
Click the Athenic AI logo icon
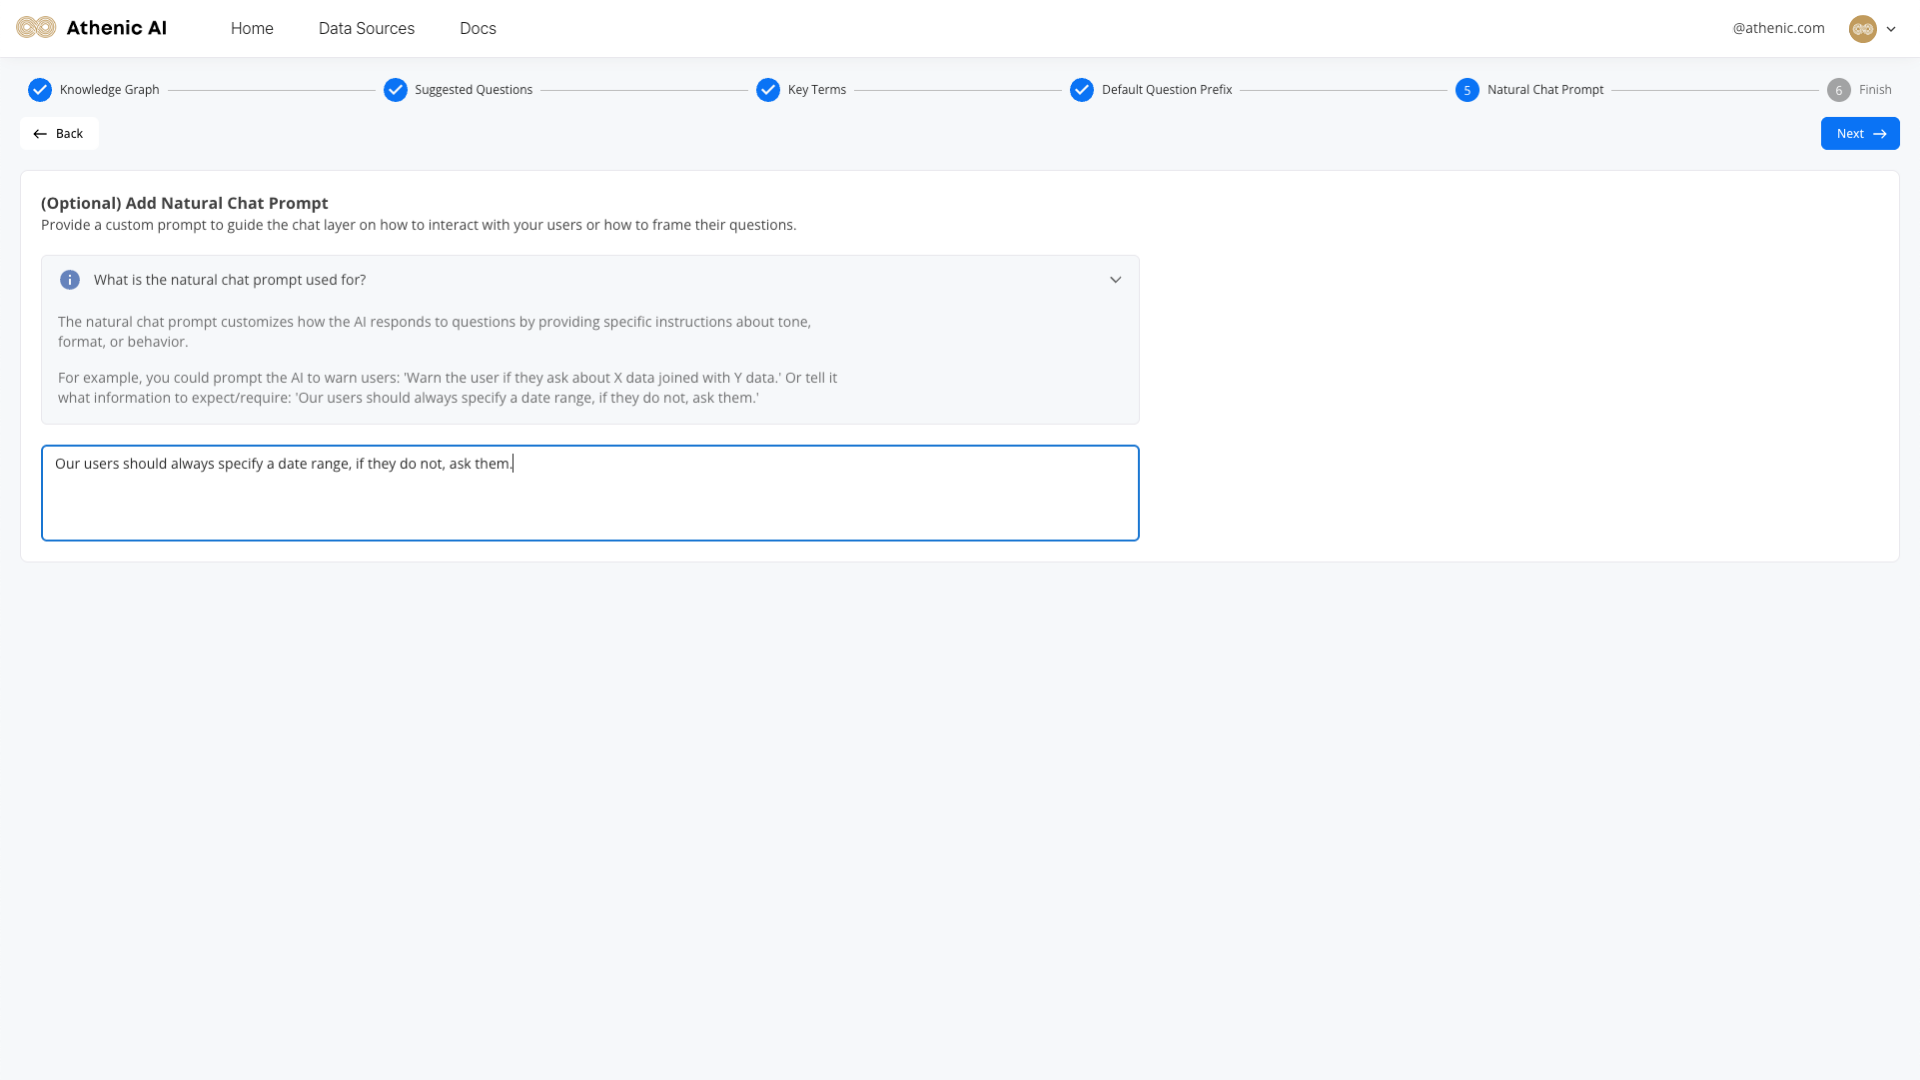(x=36, y=28)
